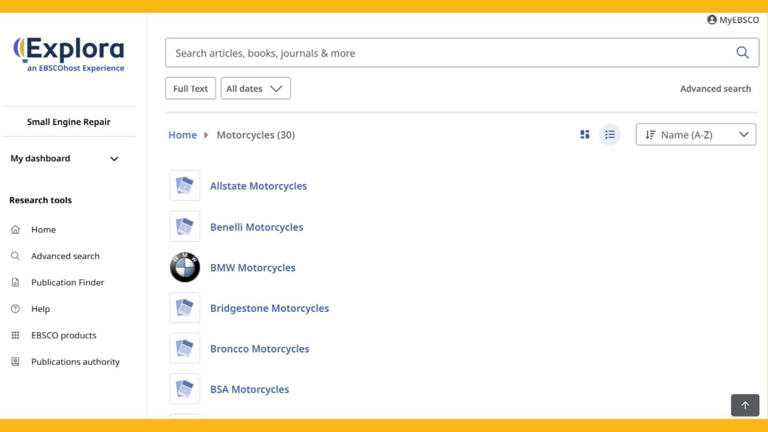Switch to grid view icon
The width and height of the screenshot is (768, 432).
point(584,134)
